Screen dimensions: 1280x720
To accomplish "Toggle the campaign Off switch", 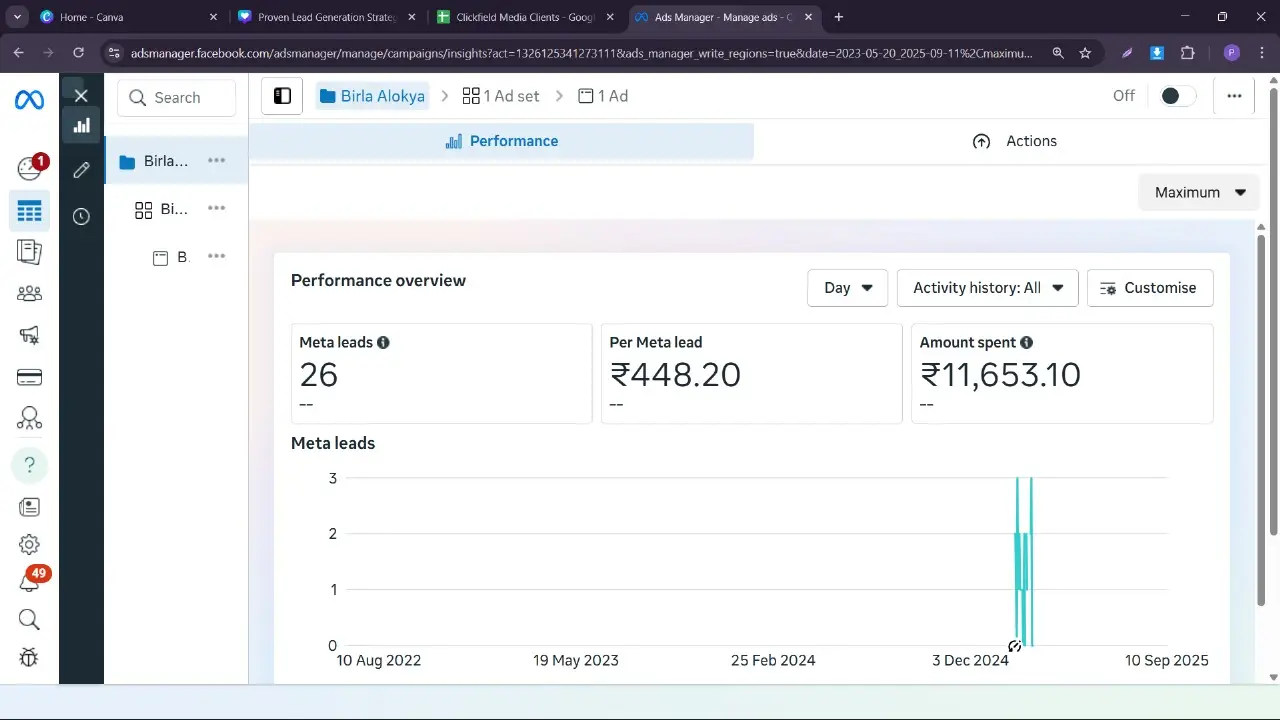I will click(x=1177, y=96).
